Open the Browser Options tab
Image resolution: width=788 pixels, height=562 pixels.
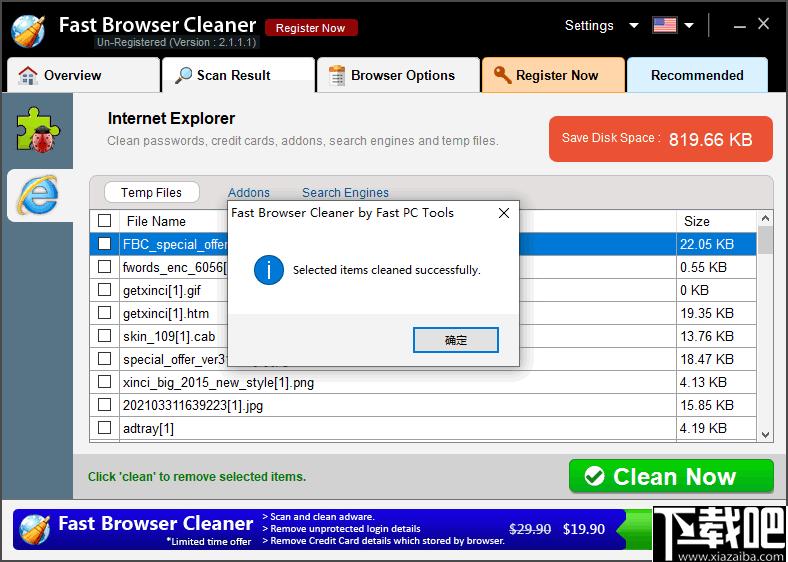point(398,75)
